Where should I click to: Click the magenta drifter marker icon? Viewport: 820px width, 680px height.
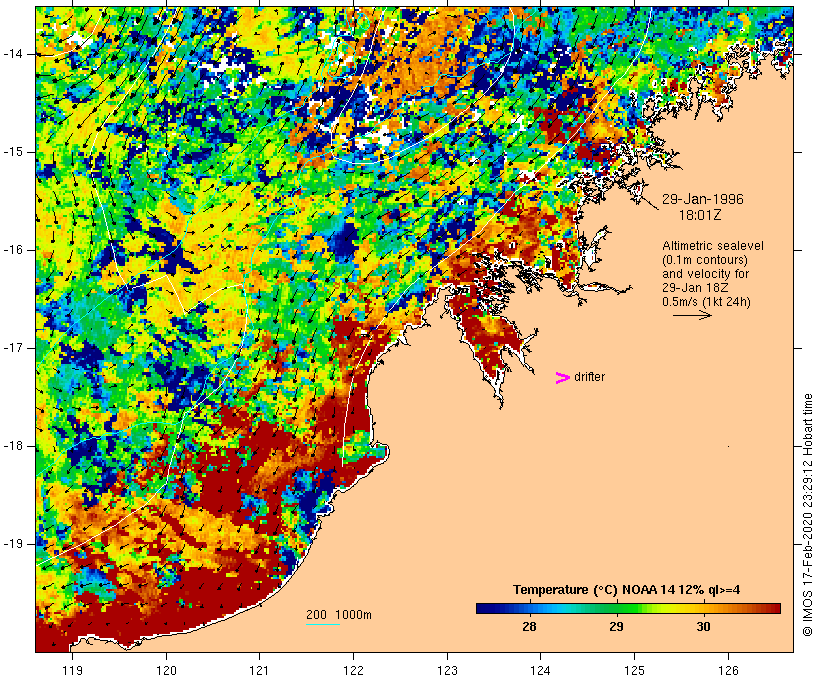(562, 378)
